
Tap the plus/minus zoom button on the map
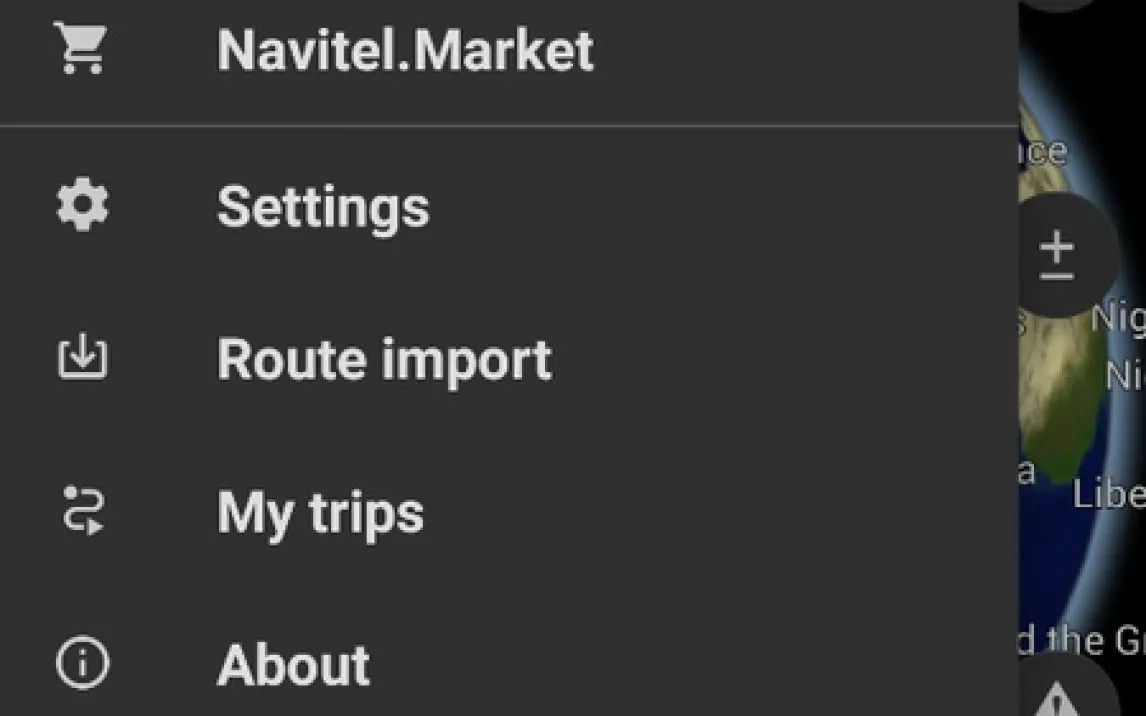[x=1058, y=256]
